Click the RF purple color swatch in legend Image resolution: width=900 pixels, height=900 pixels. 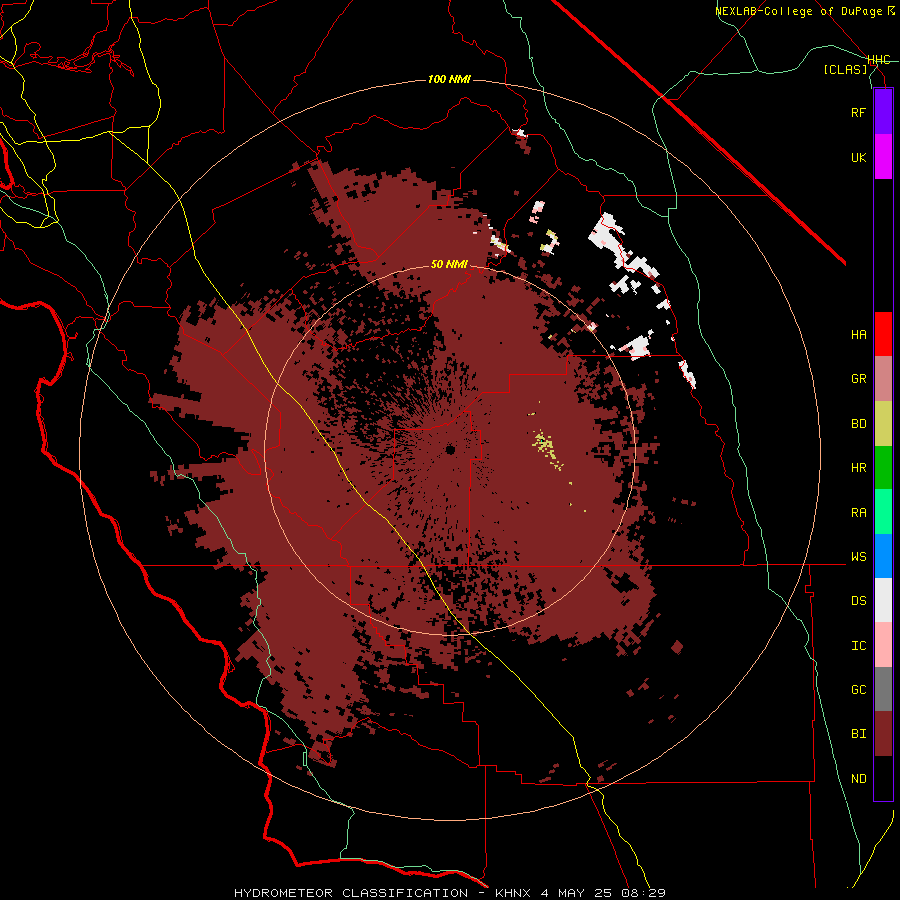coord(883,112)
